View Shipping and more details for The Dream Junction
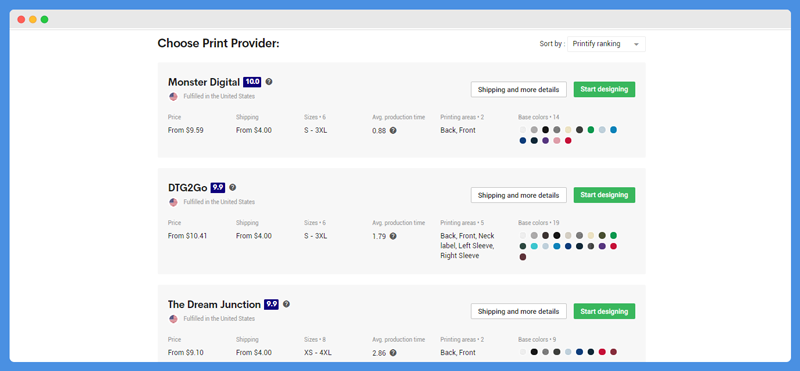This screenshot has height=371, width=800. coord(518,311)
